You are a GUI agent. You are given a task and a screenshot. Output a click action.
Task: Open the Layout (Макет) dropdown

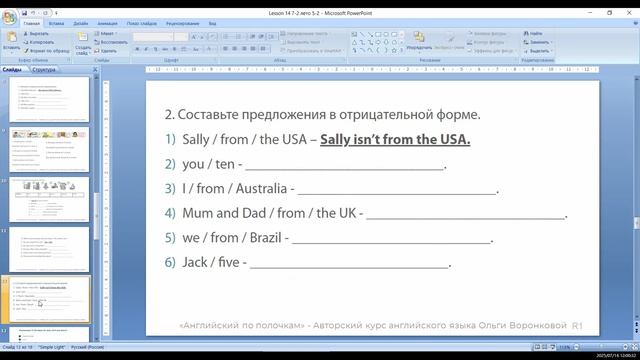[106, 33]
